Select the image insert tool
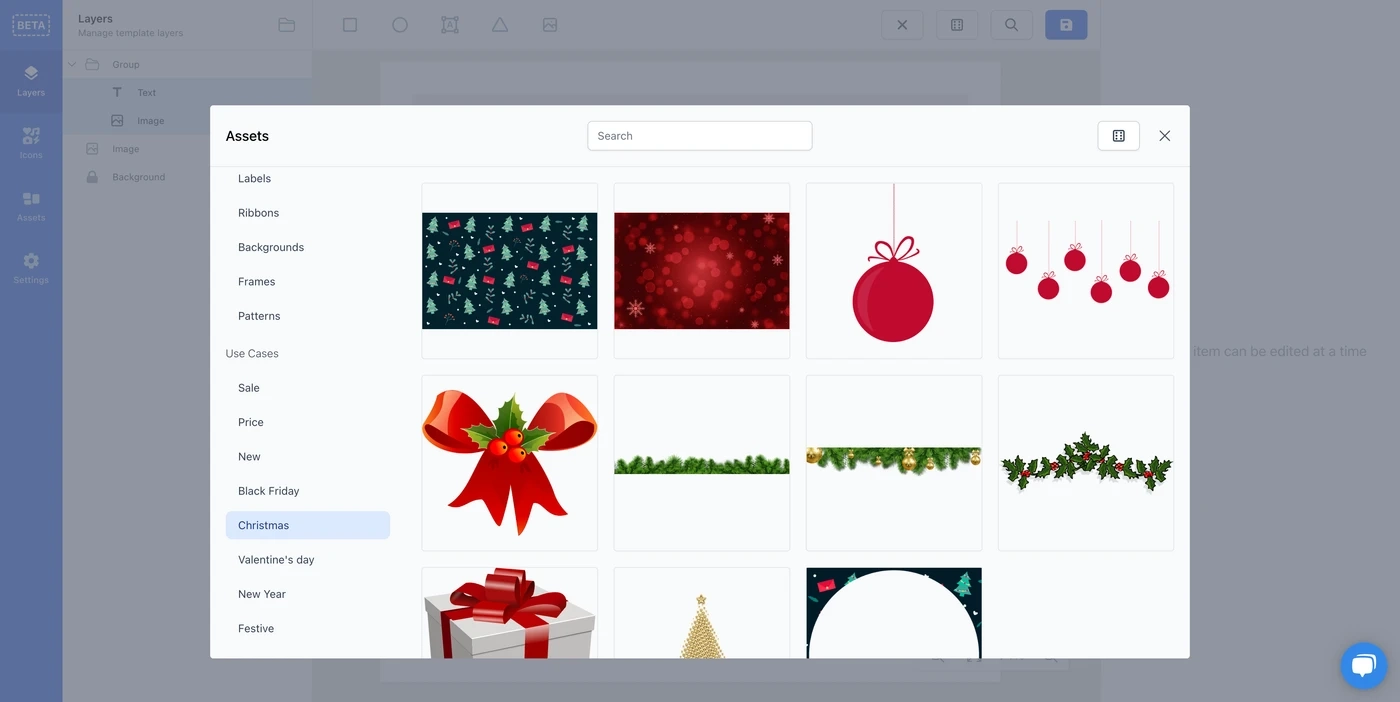The image size is (1400, 702). click(x=550, y=25)
